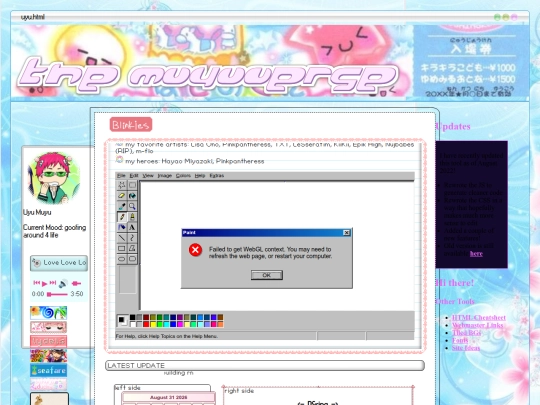This screenshot has width=540, height=405.
Task: Open the View menu in Paint
Action: click(x=148, y=176)
